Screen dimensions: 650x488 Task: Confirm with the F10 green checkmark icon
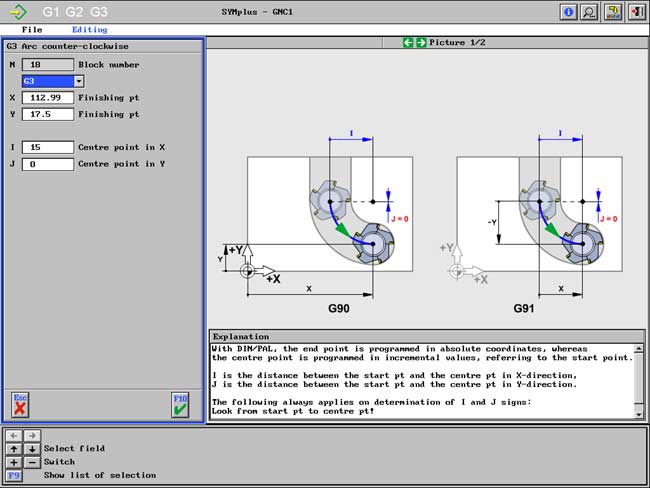pyautogui.click(x=180, y=405)
